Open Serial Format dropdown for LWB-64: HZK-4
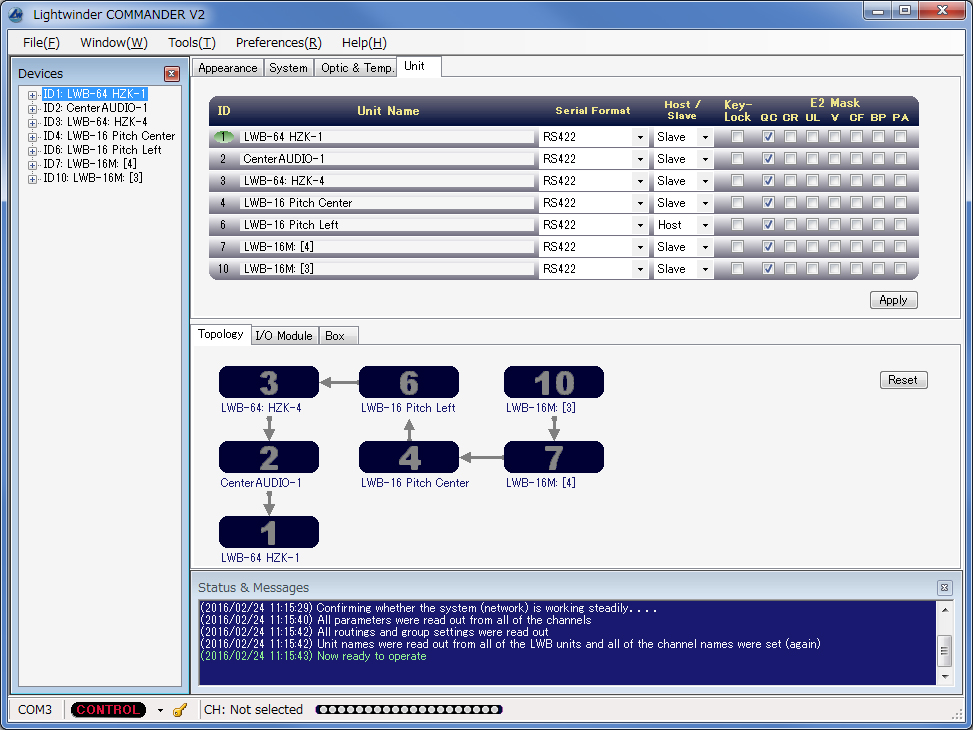973x730 pixels. [640, 181]
